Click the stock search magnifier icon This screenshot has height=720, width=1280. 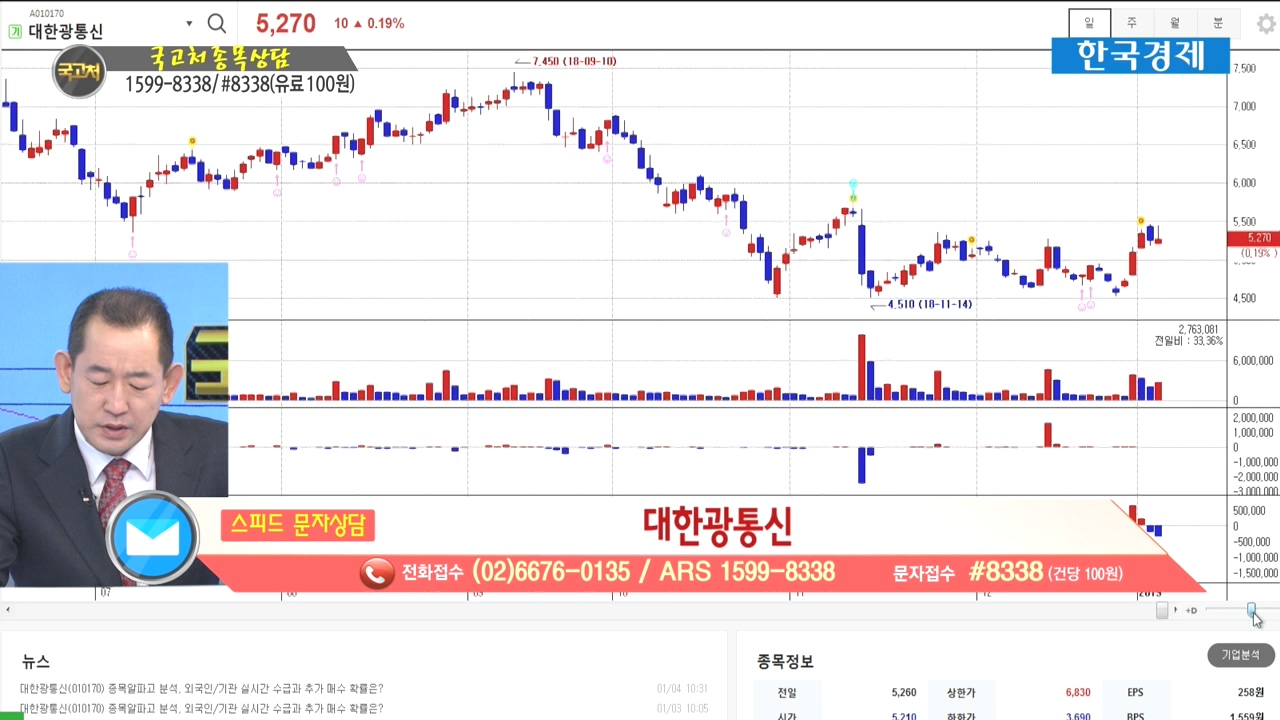pyautogui.click(x=216, y=24)
